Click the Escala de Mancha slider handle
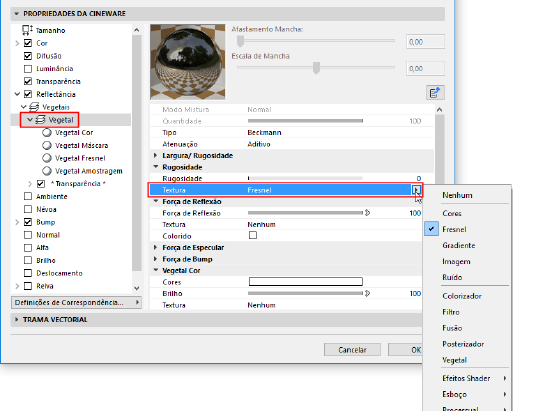The width and height of the screenshot is (540, 411). pyautogui.click(x=316, y=68)
